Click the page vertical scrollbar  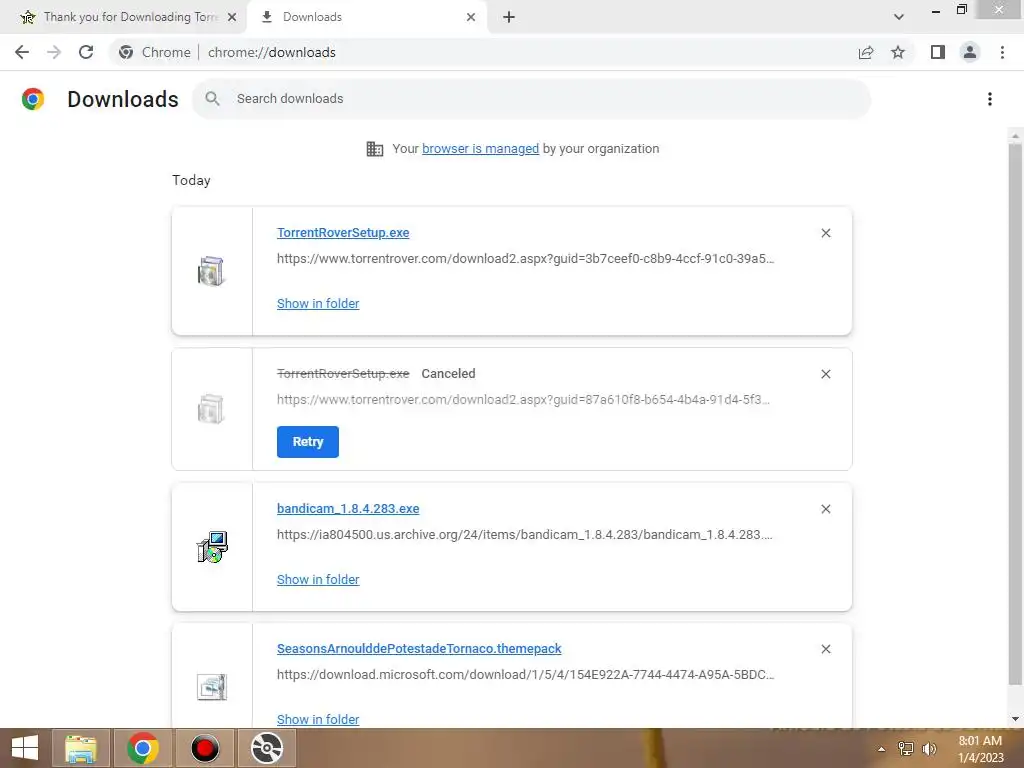pyautogui.click(x=1015, y=413)
